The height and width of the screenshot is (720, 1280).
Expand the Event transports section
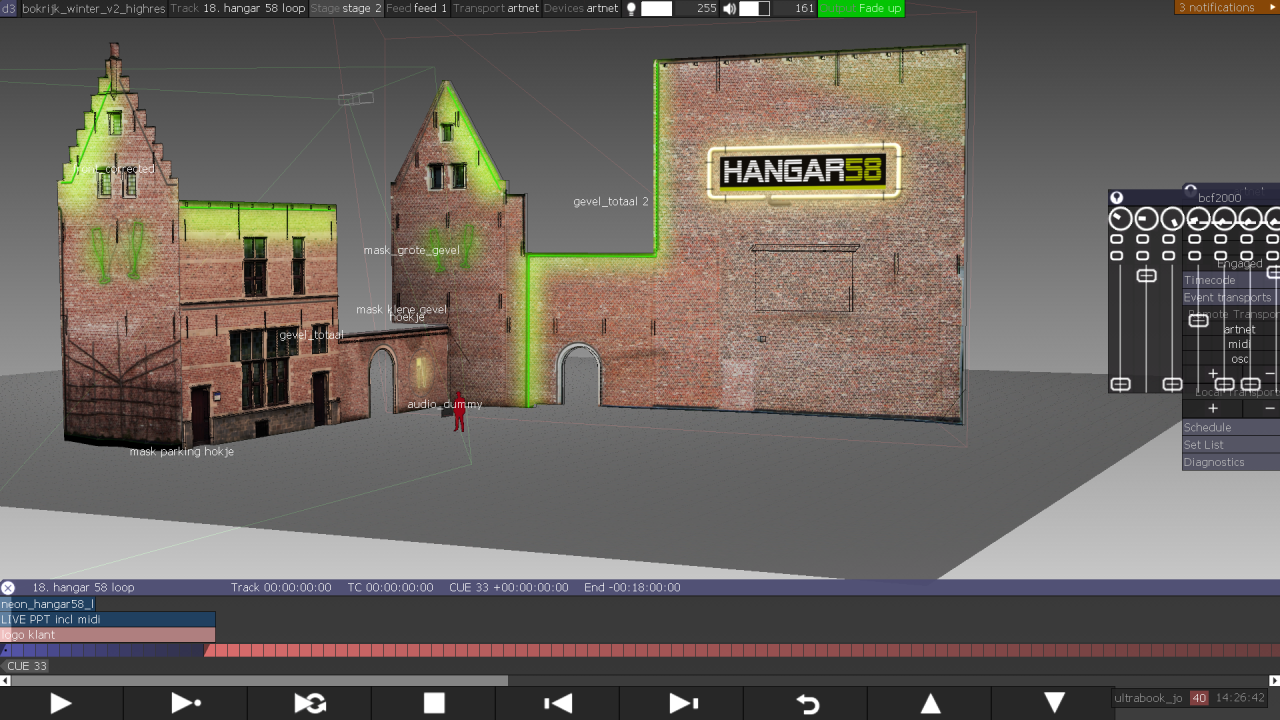(1231, 297)
